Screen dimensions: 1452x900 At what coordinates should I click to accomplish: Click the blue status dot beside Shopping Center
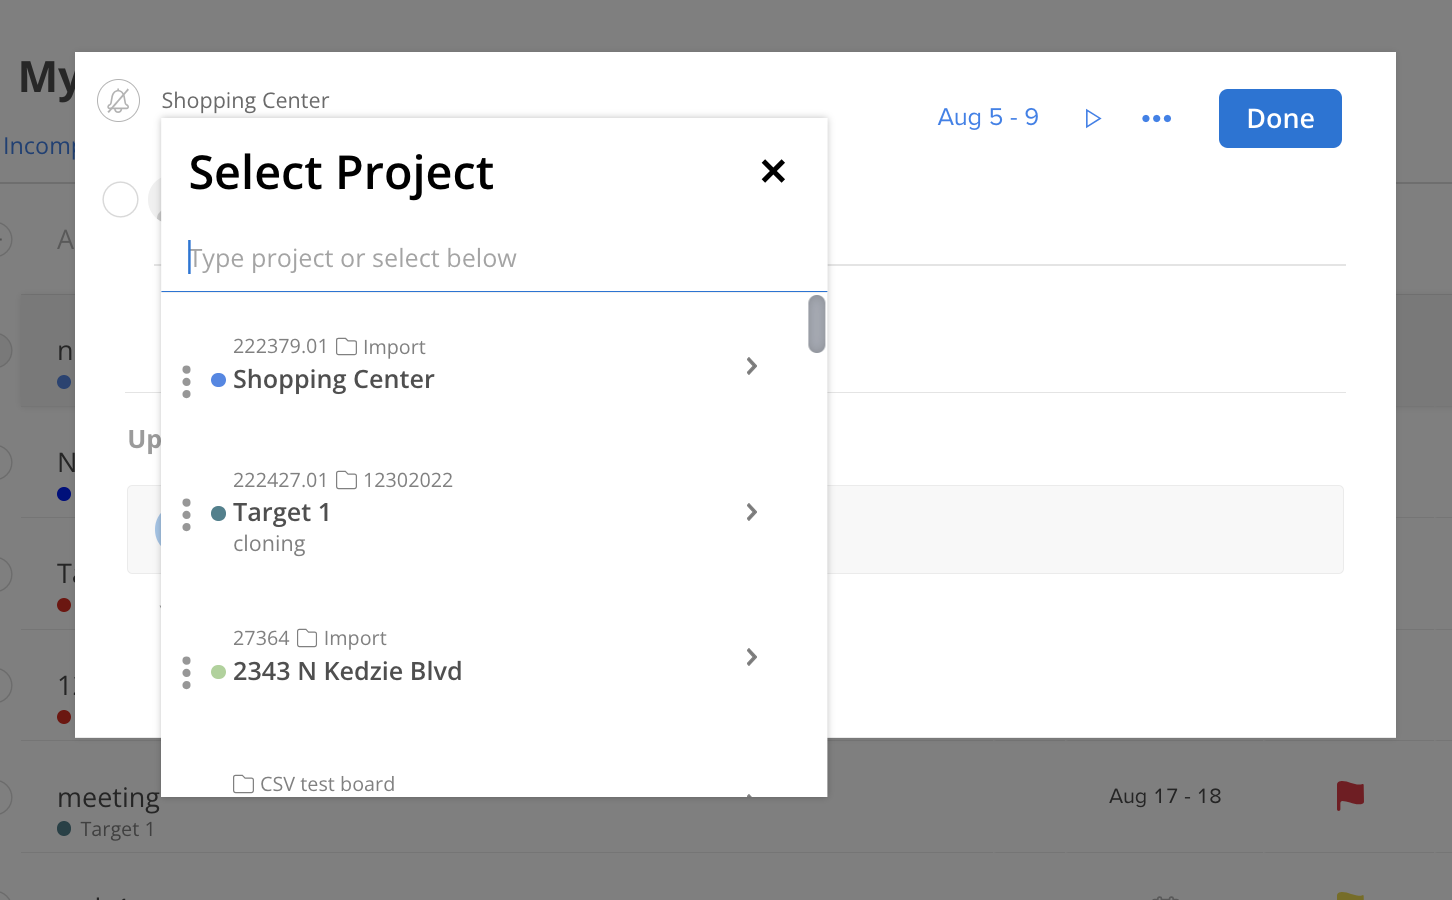tap(218, 380)
